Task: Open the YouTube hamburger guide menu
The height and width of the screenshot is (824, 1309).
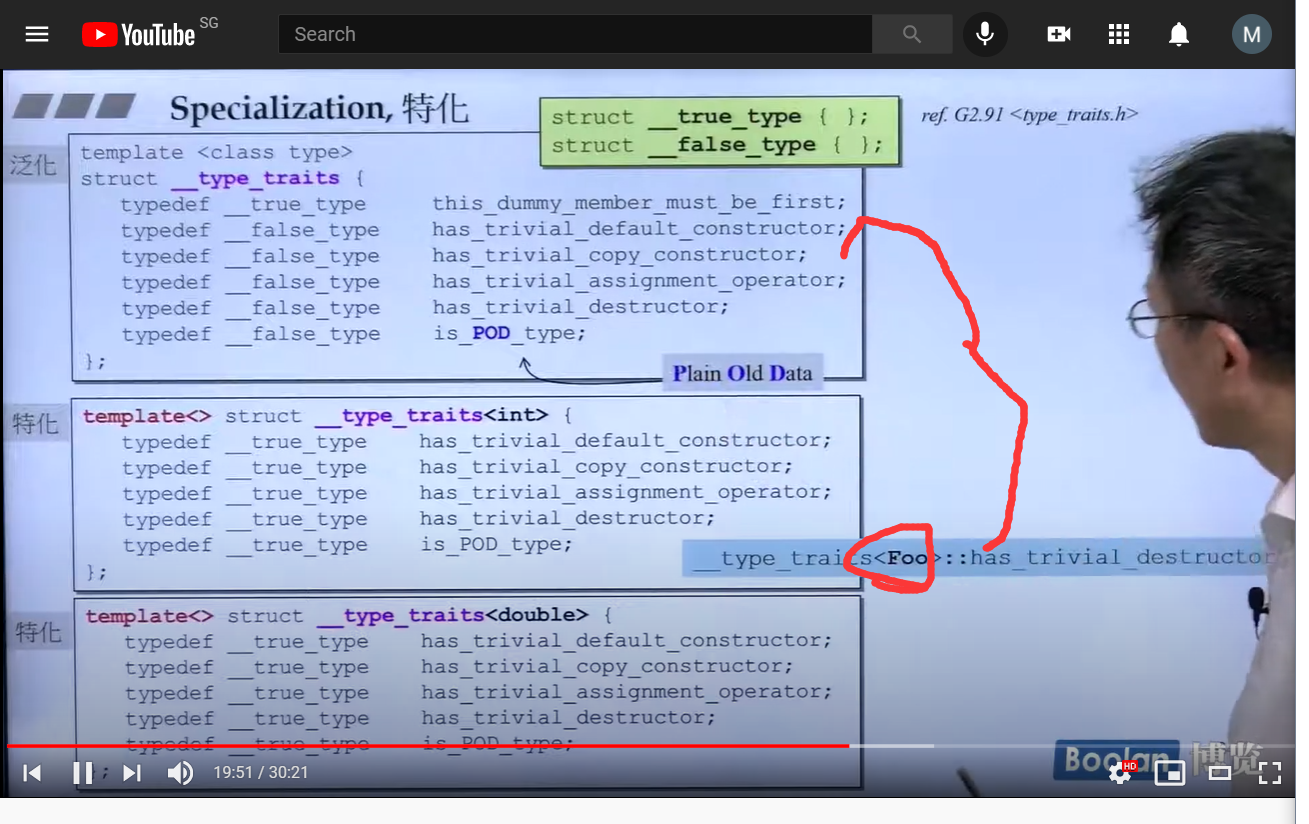Action: pos(37,35)
